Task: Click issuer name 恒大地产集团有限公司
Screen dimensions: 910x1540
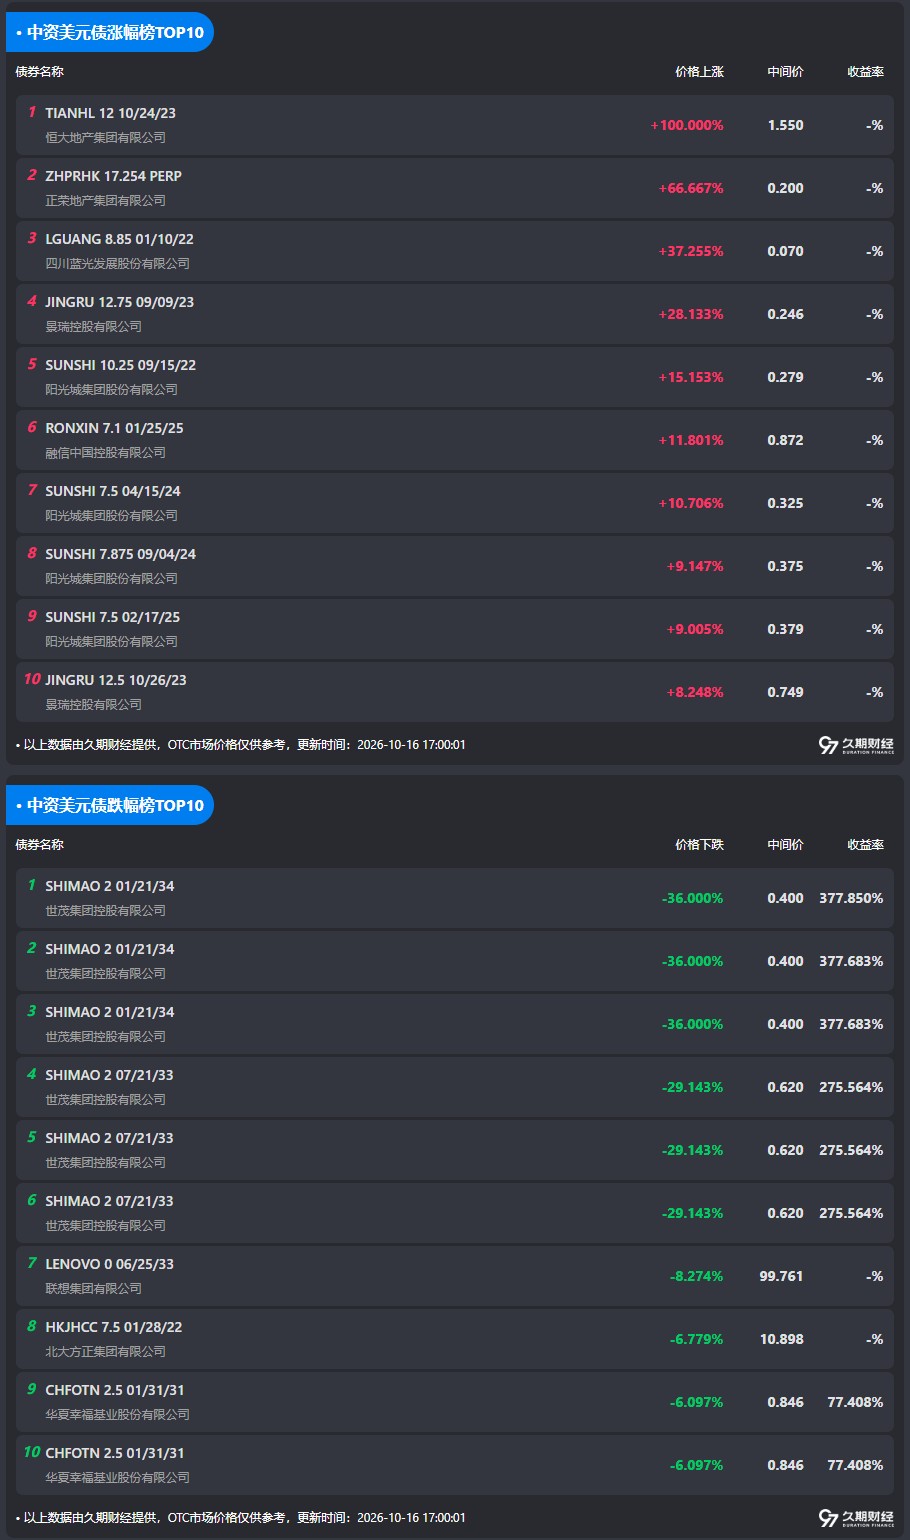Action: click(x=105, y=138)
